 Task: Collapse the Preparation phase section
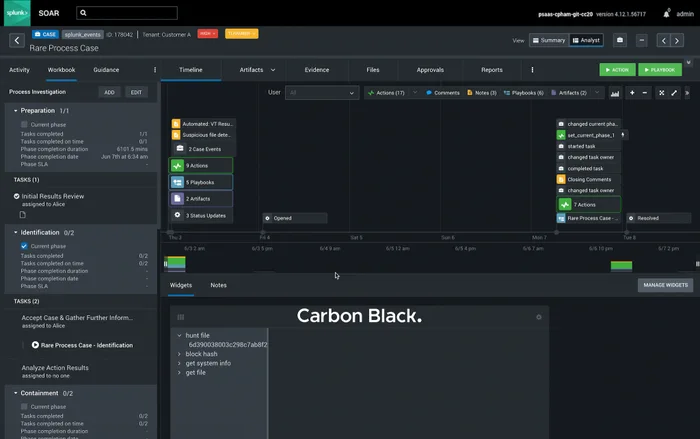[x=17, y=111]
